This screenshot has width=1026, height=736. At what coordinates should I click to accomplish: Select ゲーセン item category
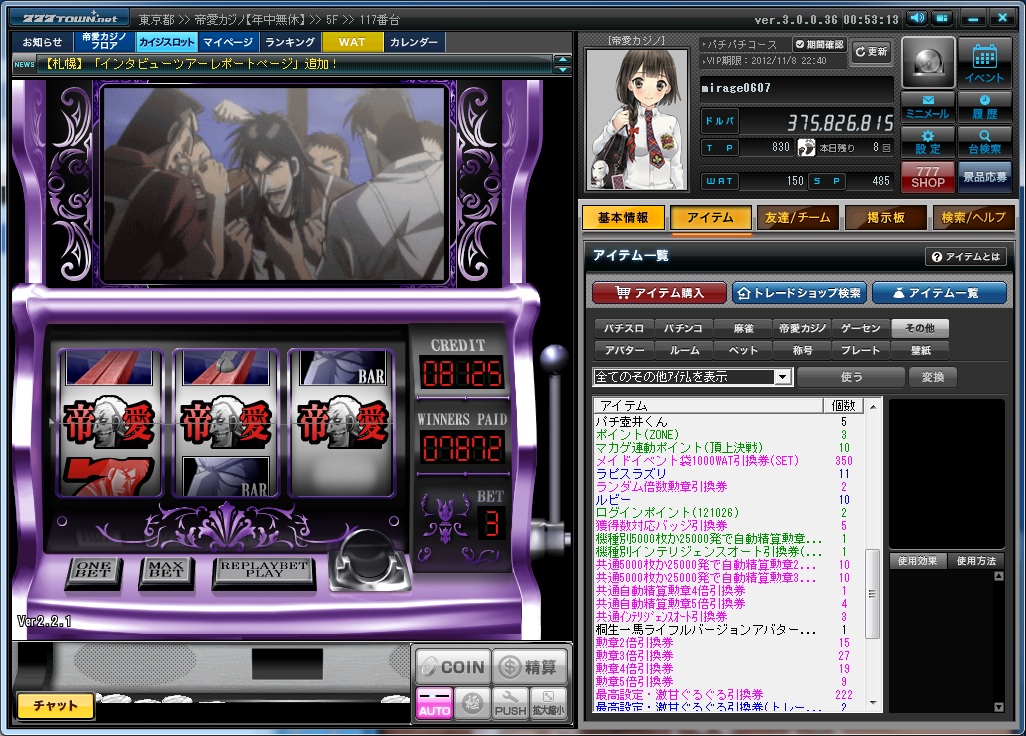(861, 328)
